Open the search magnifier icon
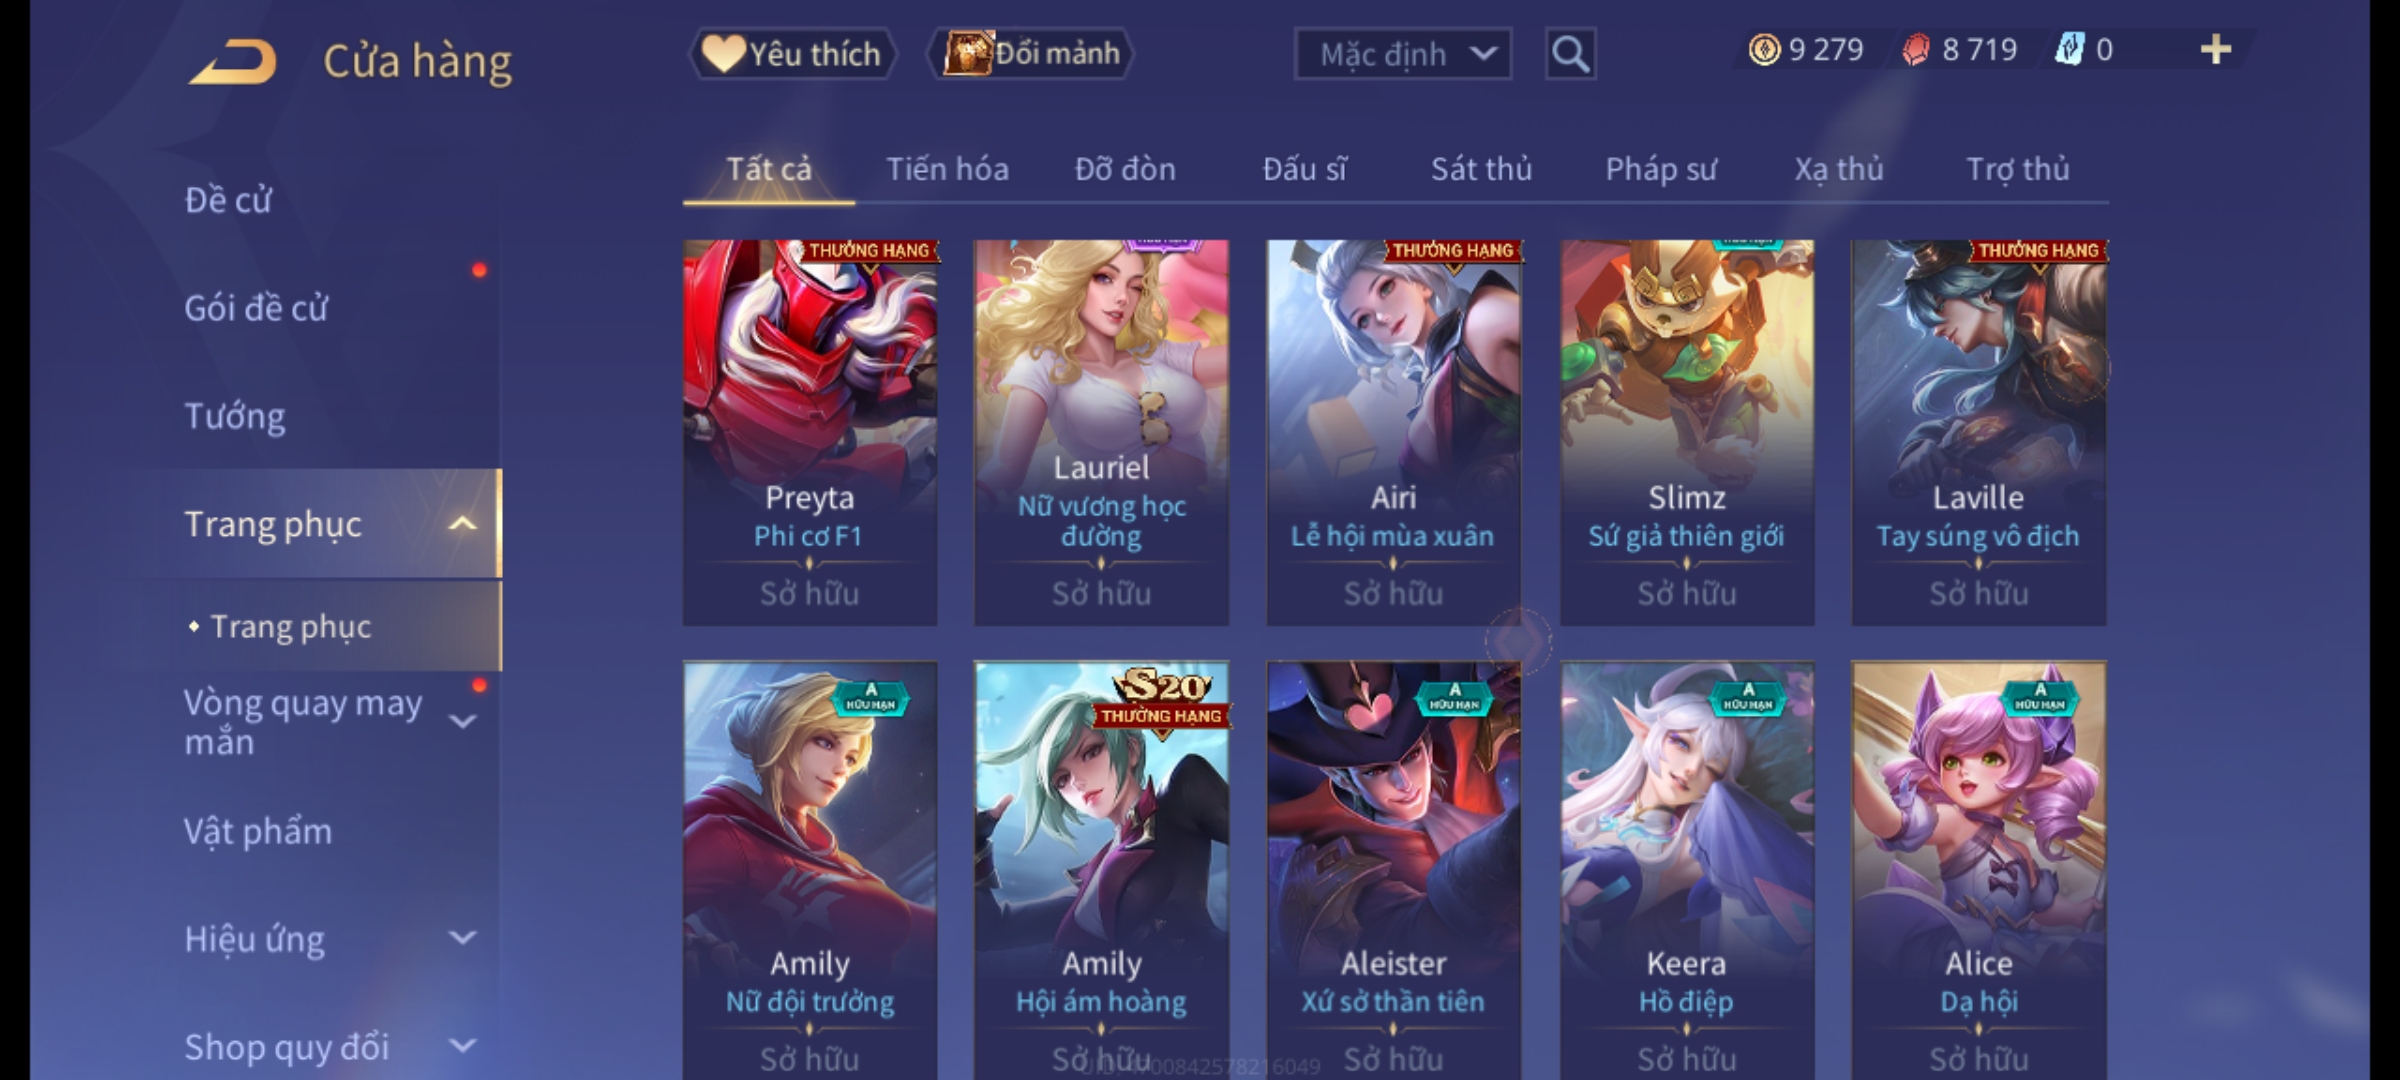Viewport: 2400px width, 1080px height. pyautogui.click(x=1570, y=54)
